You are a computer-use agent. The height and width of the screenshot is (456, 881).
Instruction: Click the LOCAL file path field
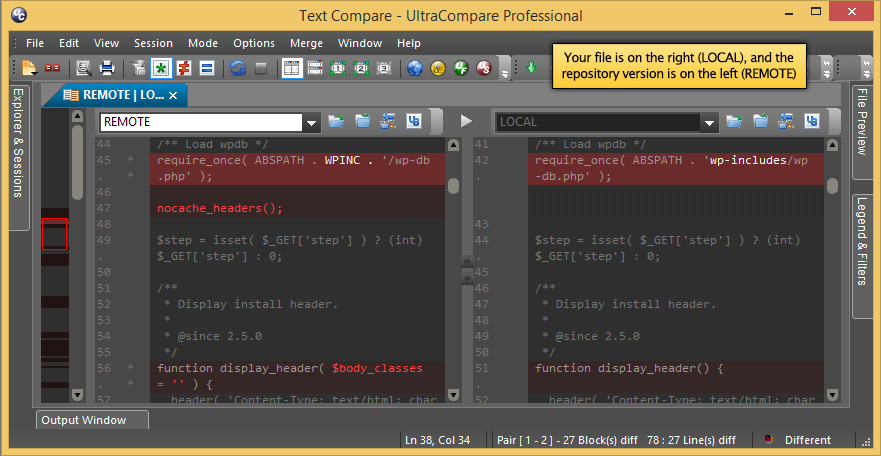[x=597, y=122]
